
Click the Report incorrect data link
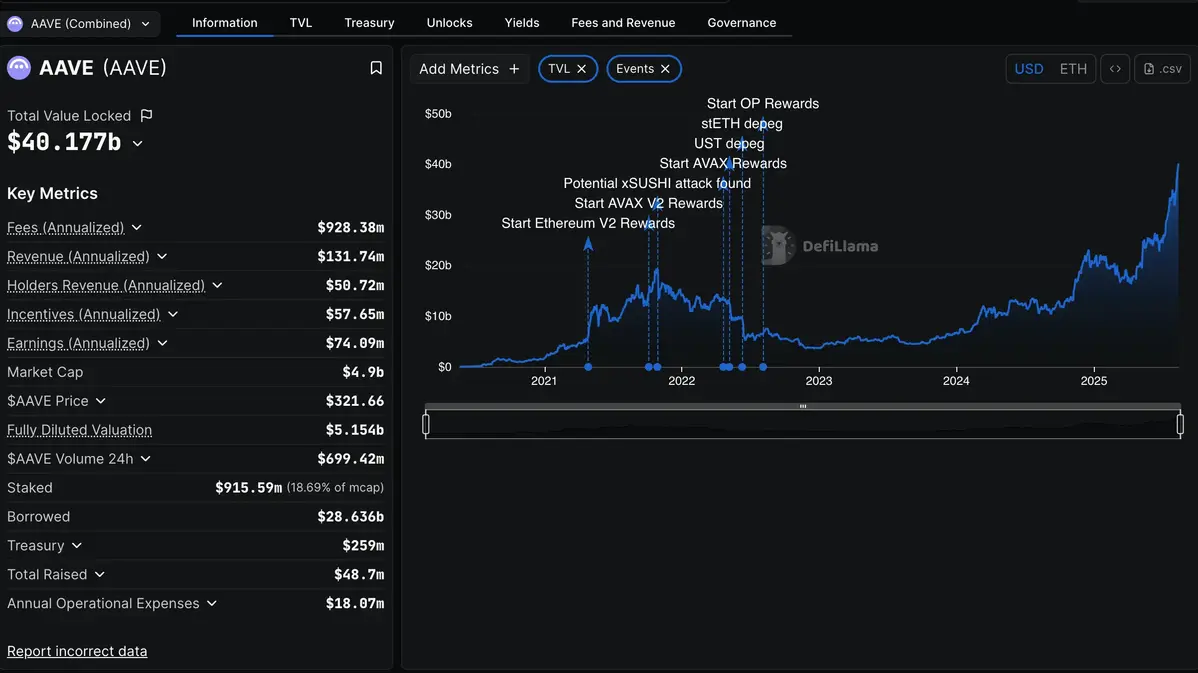(77, 651)
